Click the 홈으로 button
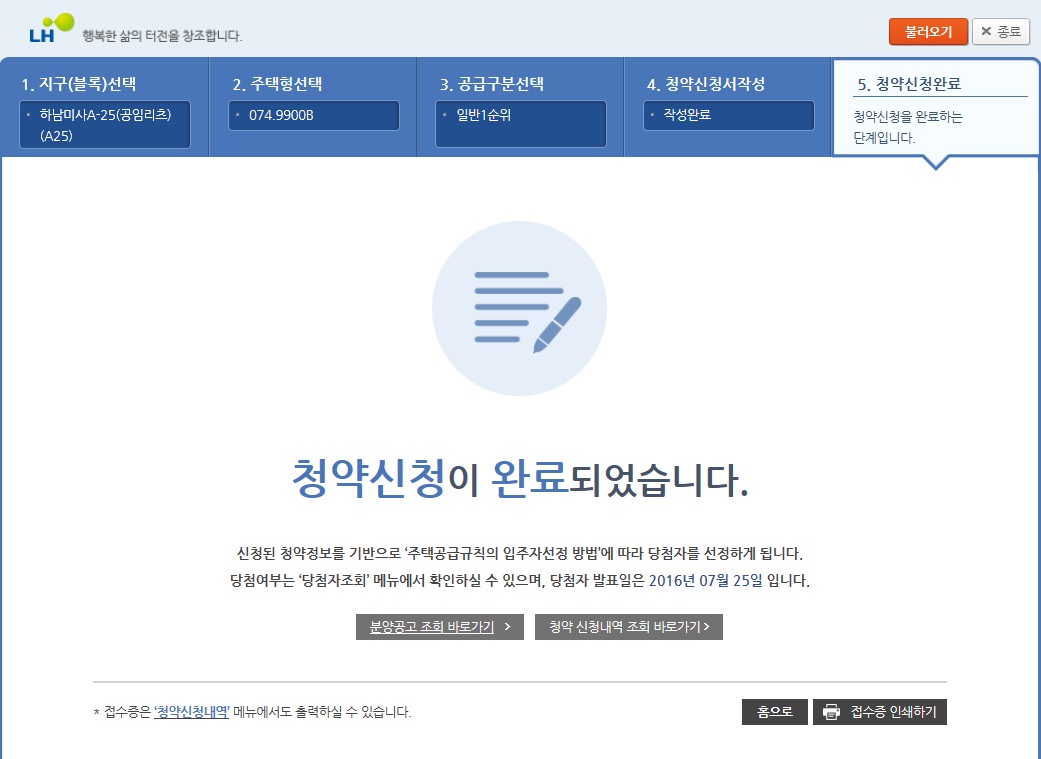This screenshot has height=759, width=1041. pyautogui.click(x=774, y=712)
